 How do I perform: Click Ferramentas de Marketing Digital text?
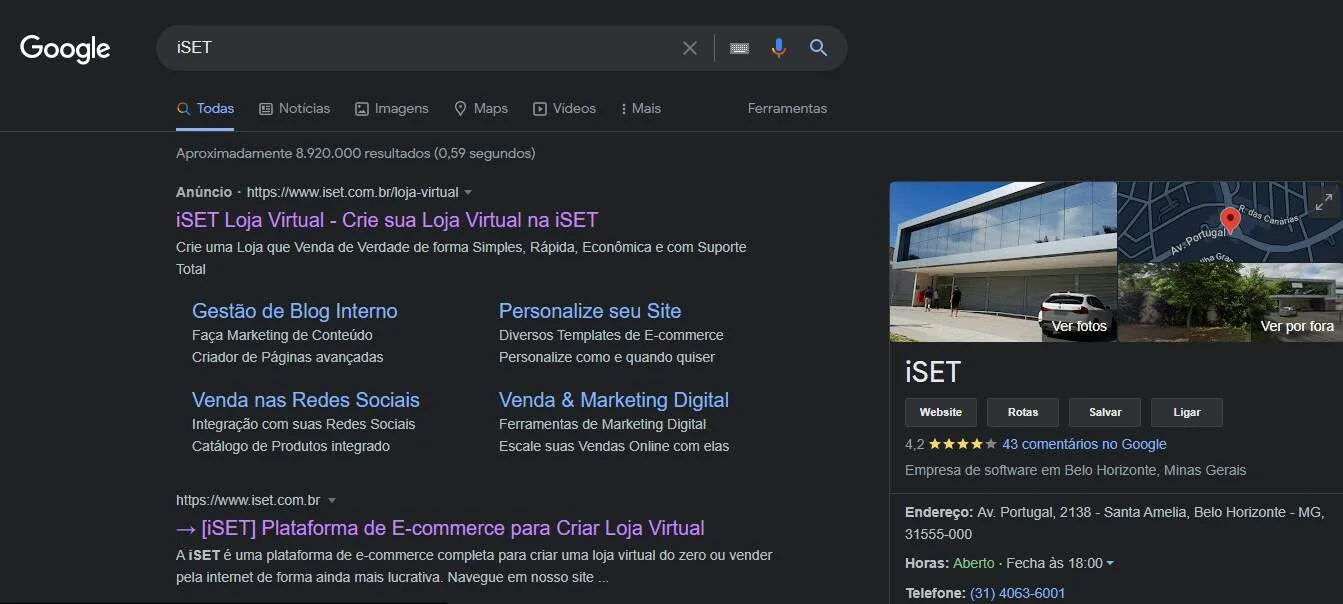(602, 424)
